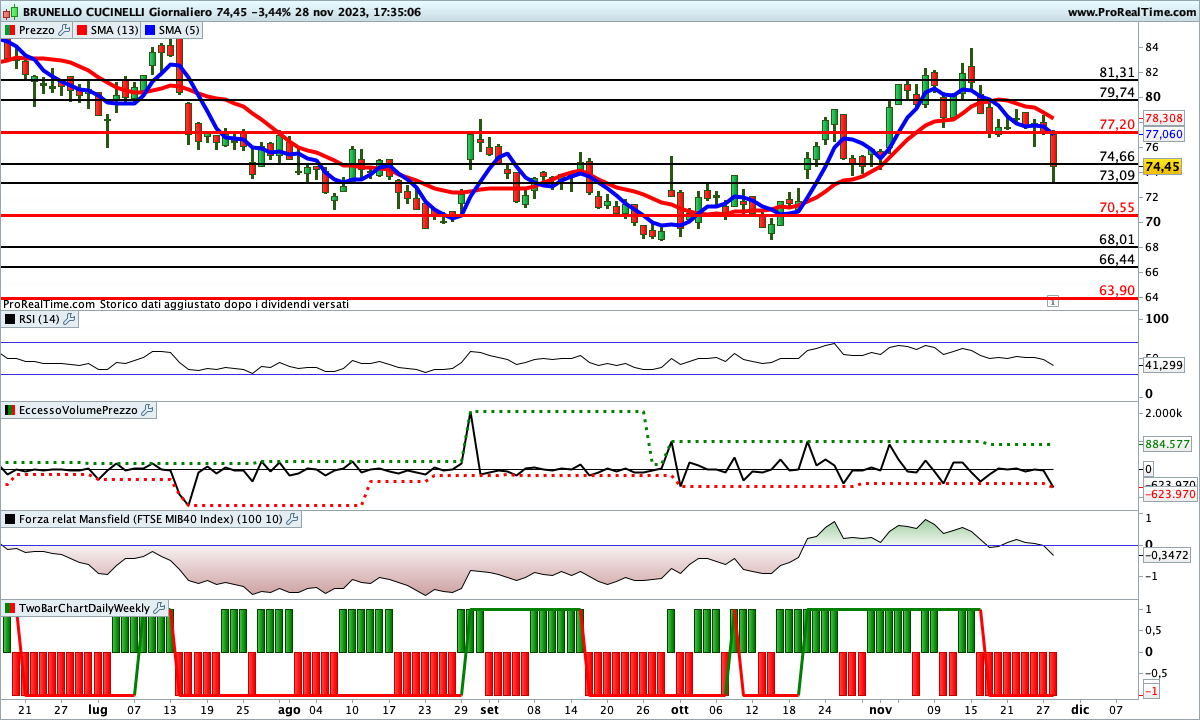Select the EccessoVolumePrezzo panel label

78,410
